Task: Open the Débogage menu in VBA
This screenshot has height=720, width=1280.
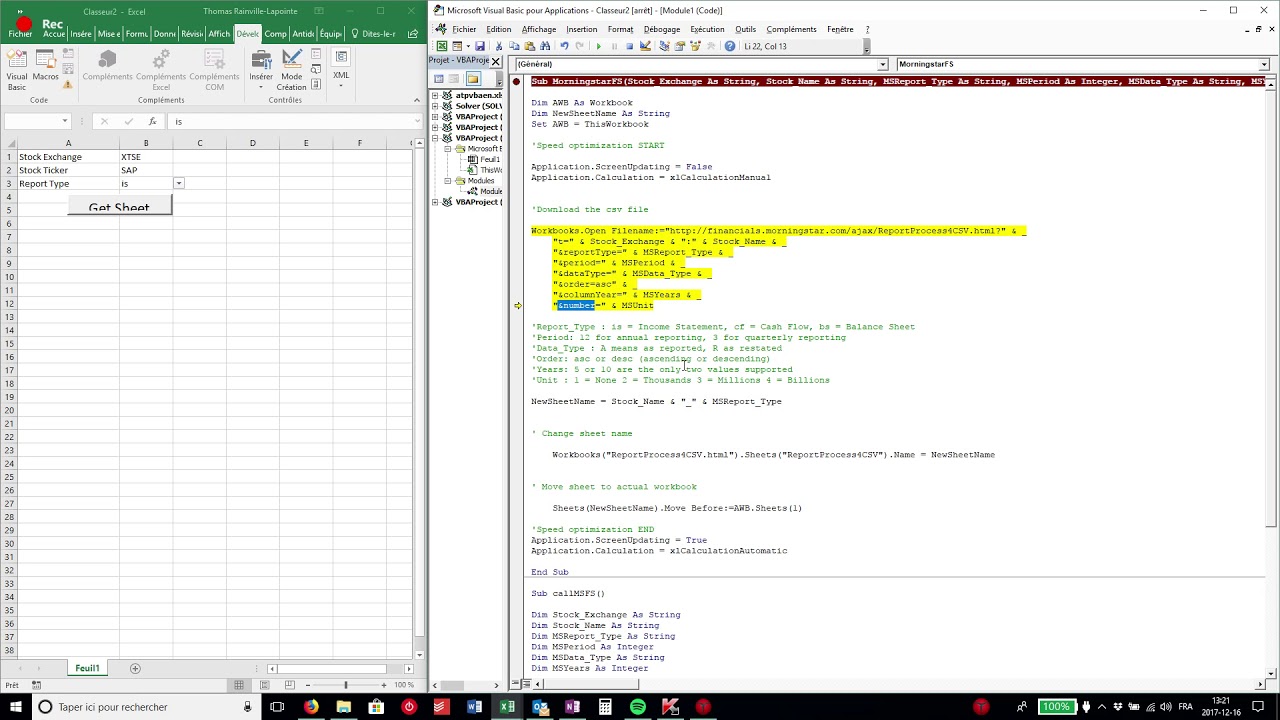Action: [x=662, y=29]
